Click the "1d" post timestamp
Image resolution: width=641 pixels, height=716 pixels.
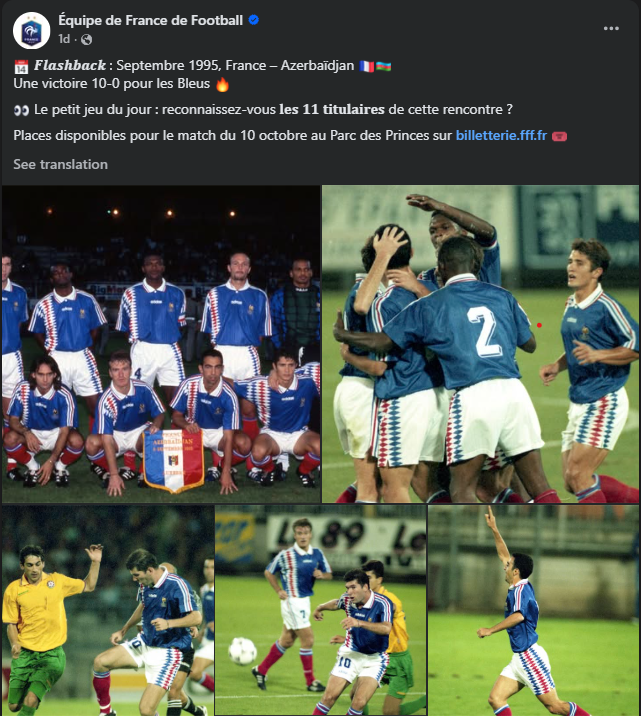tap(64, 39)
